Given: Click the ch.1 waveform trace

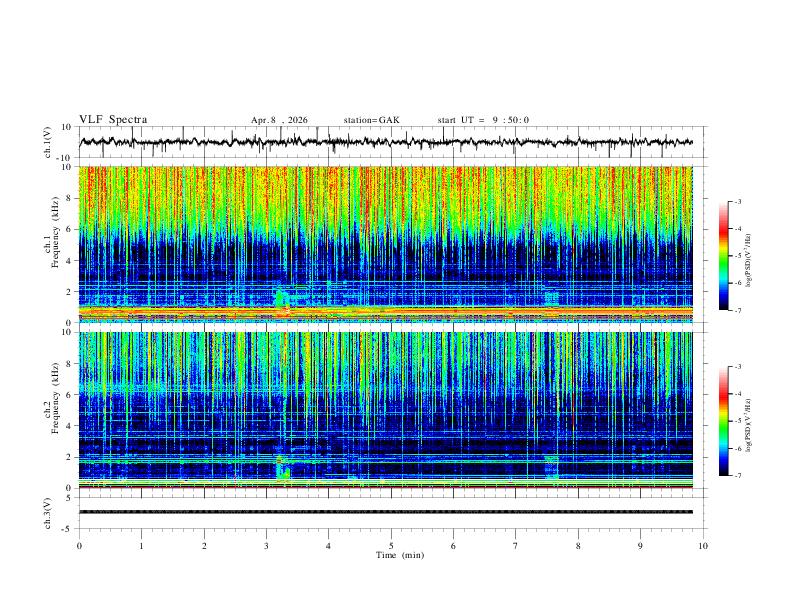Looking at the screenshot, I should tap(386, 142).
